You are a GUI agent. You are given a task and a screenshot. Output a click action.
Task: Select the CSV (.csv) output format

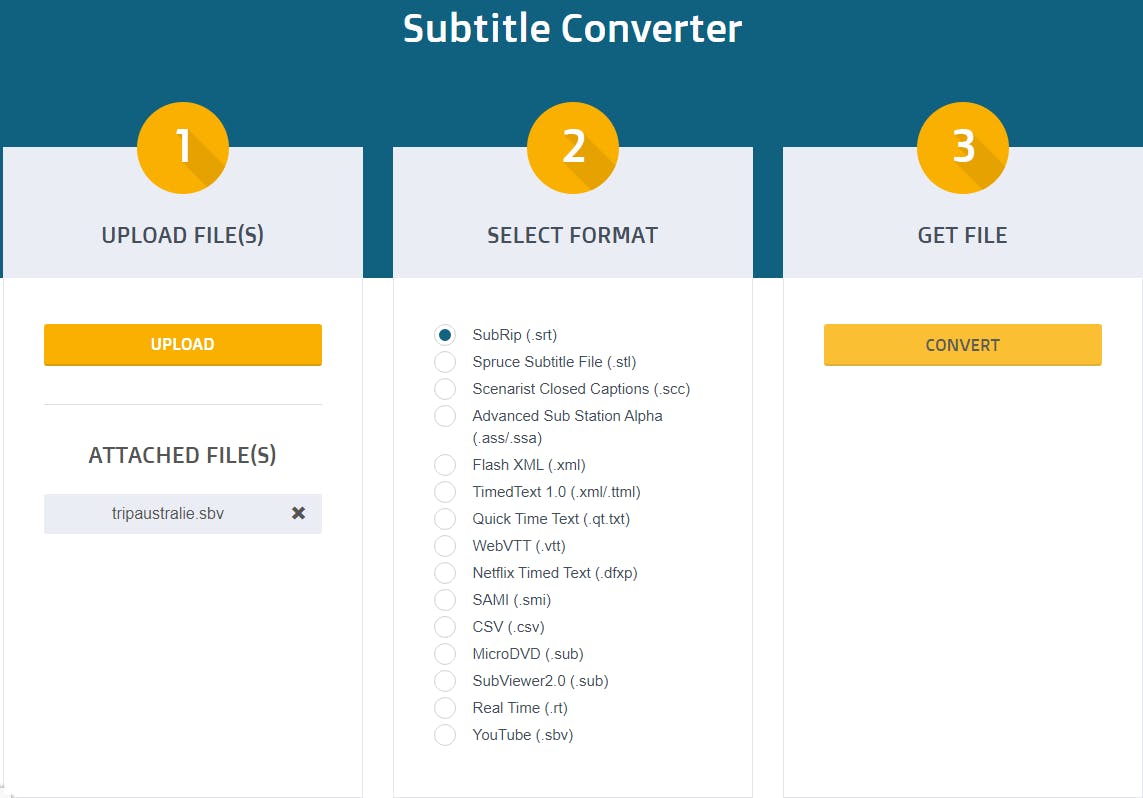[445, 627]
